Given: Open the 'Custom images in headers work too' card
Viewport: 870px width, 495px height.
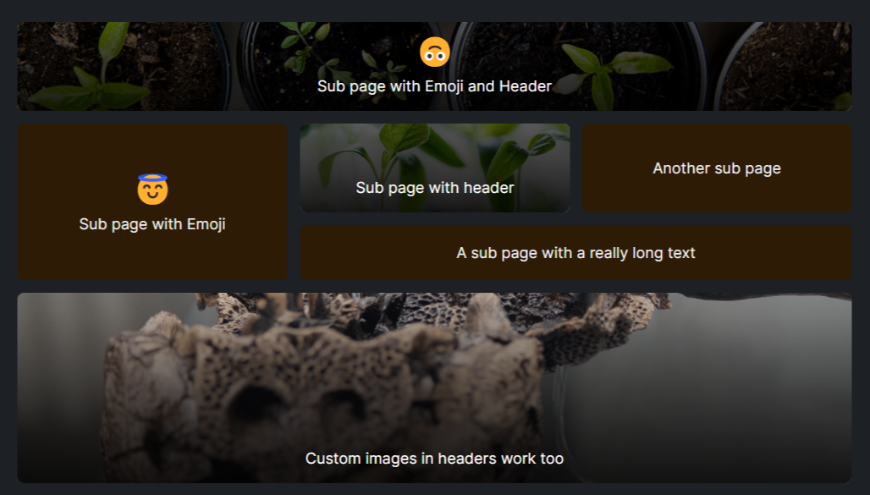Looking at the screenshot, I should point(434,387).
